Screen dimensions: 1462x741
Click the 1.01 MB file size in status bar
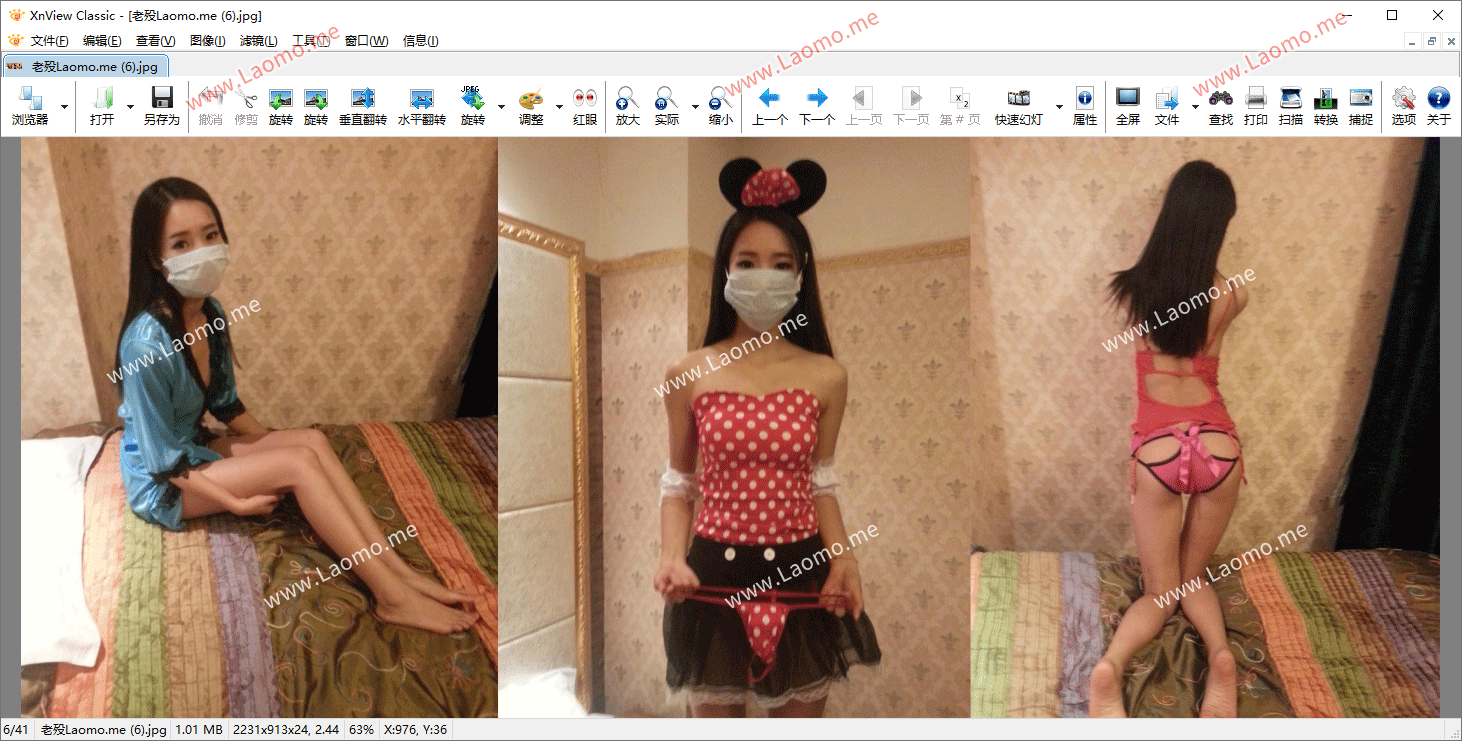(x=199, y=730)
